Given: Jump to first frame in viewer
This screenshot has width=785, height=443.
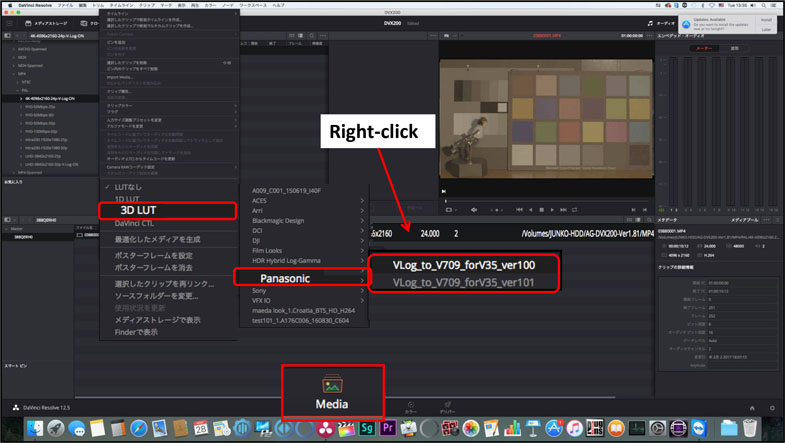Looking at the screenshot, I should point(519,210).
